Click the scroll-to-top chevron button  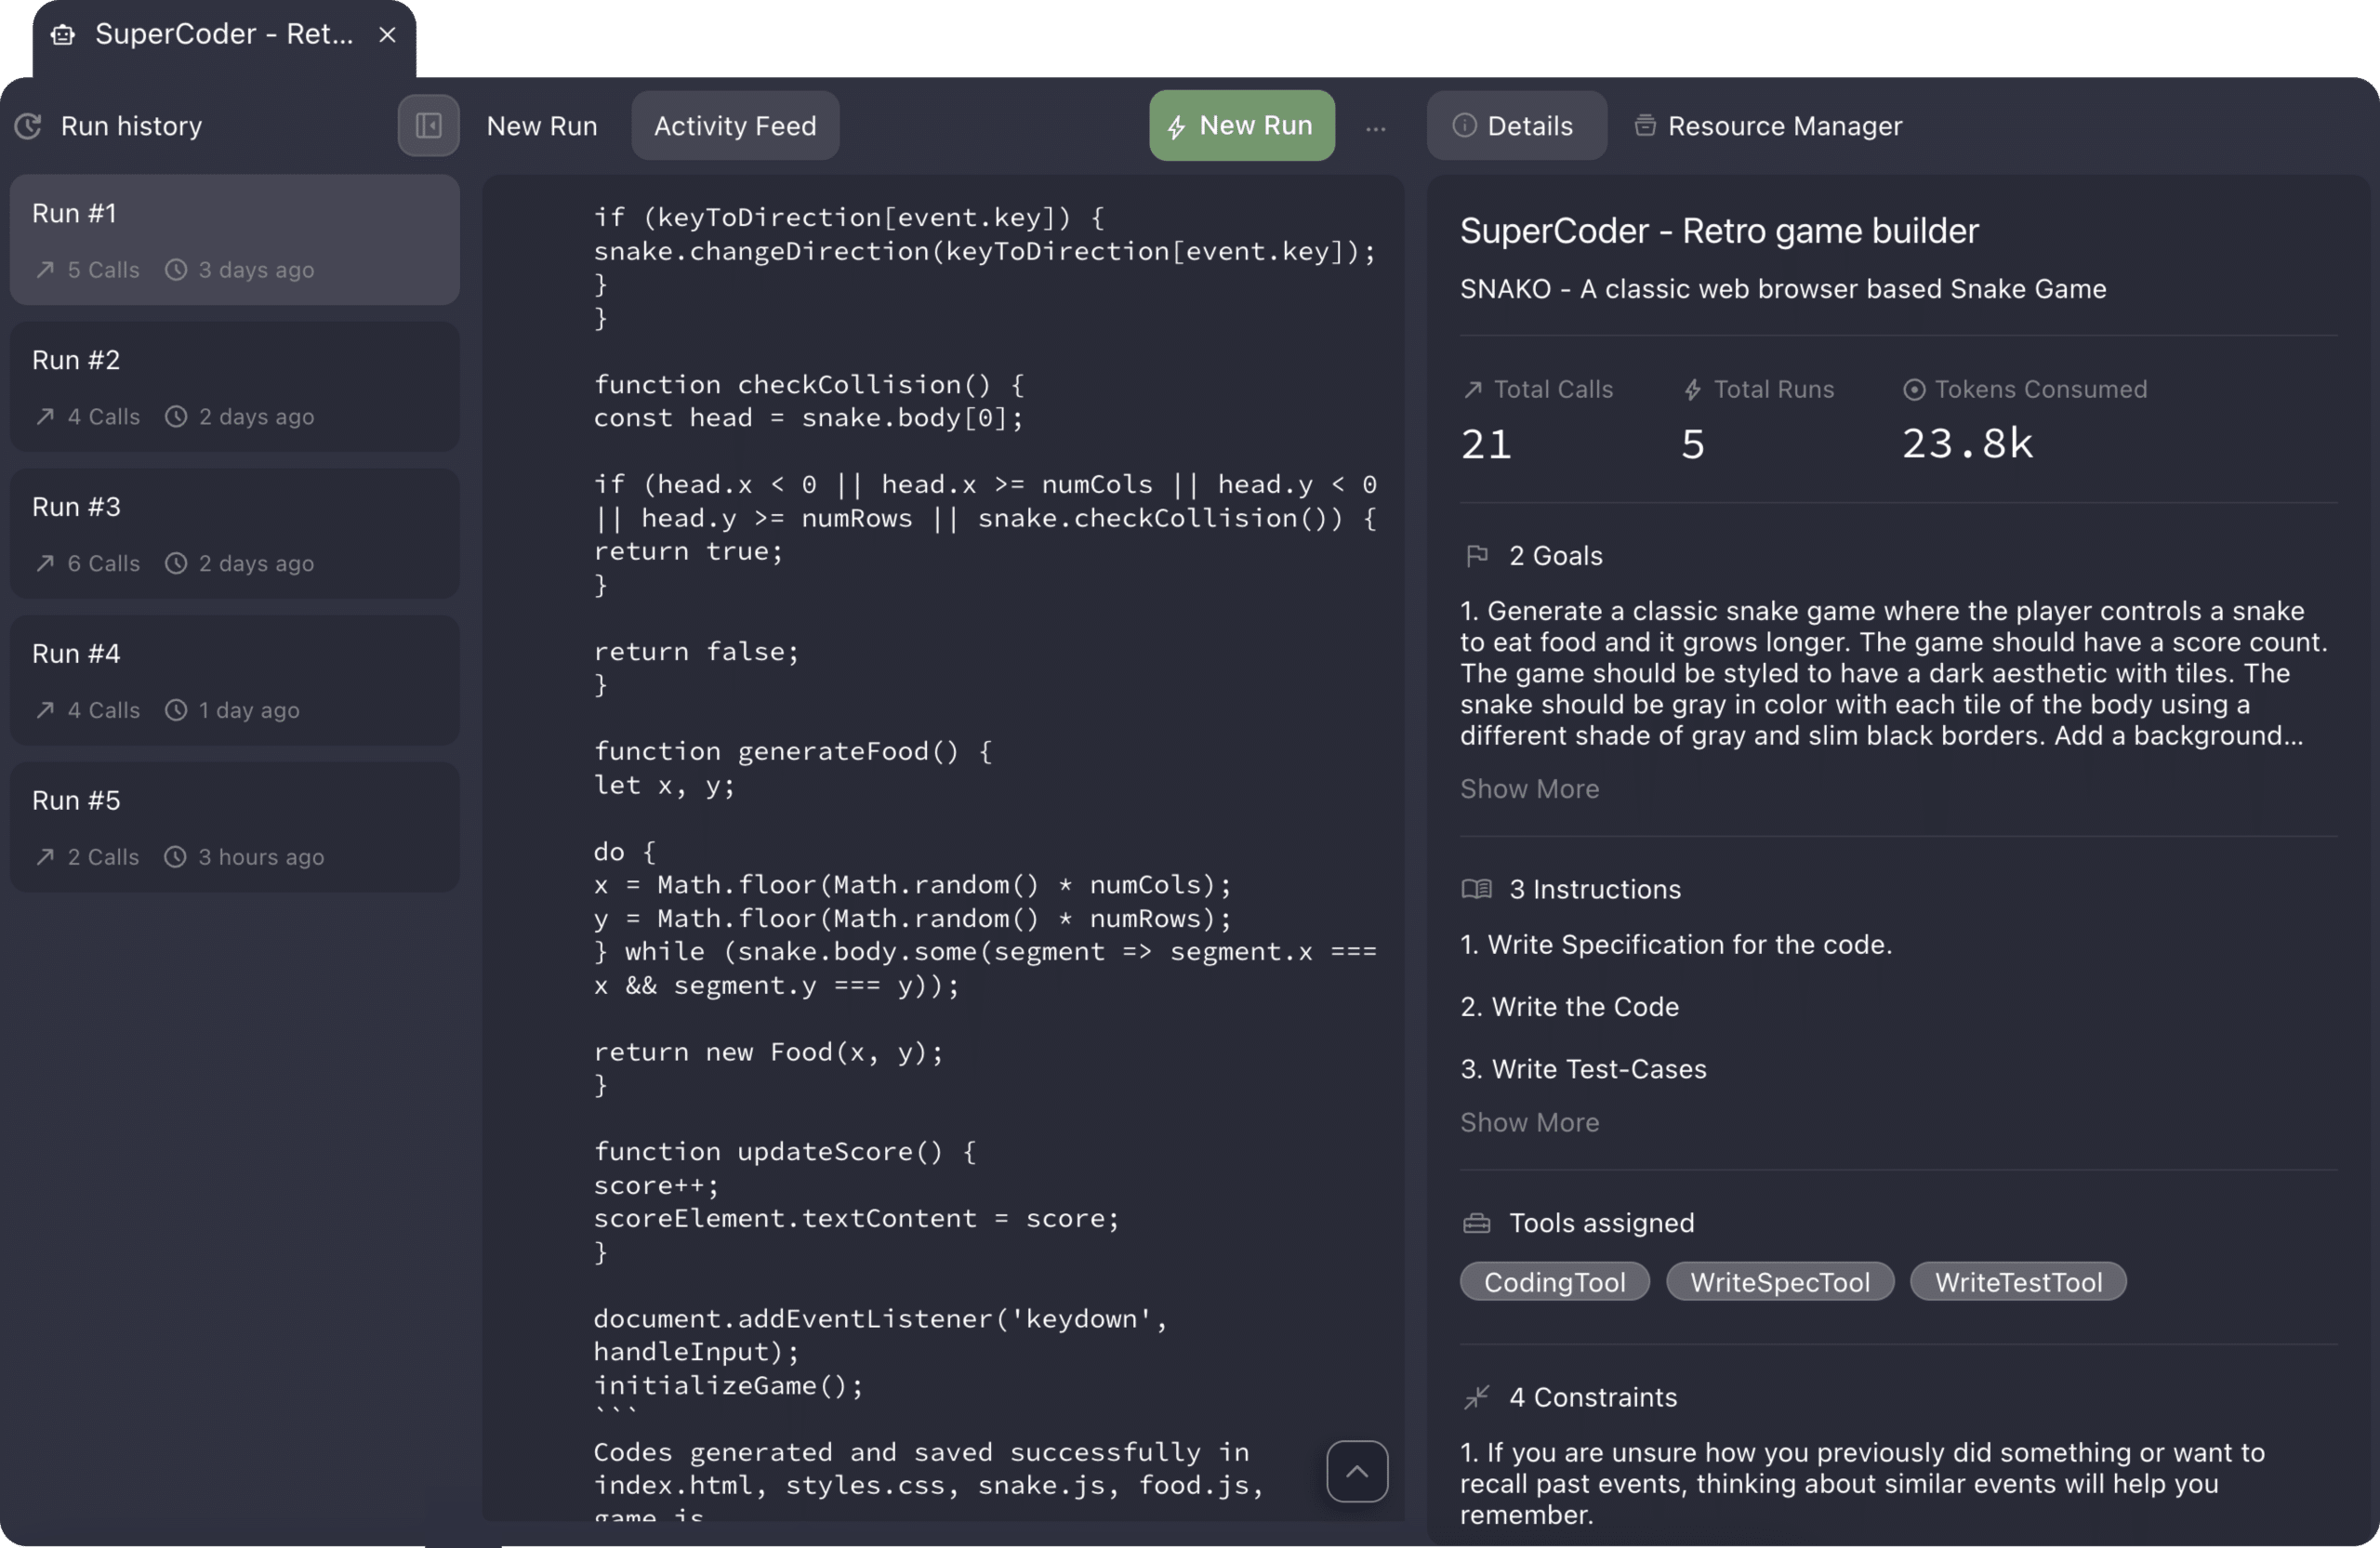1356,1471
